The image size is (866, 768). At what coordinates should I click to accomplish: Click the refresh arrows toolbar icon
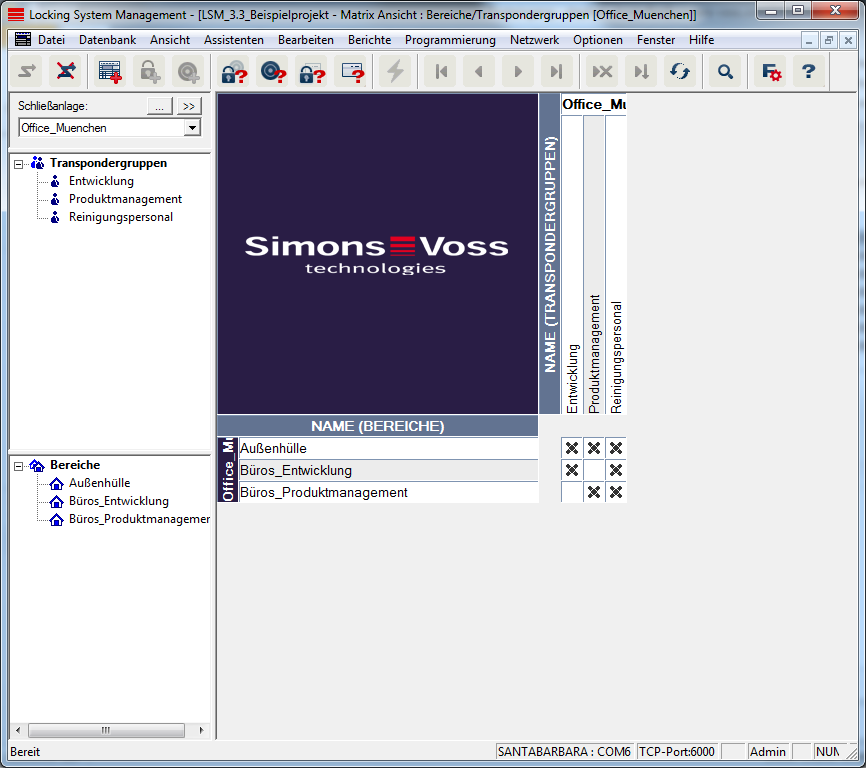680,72
